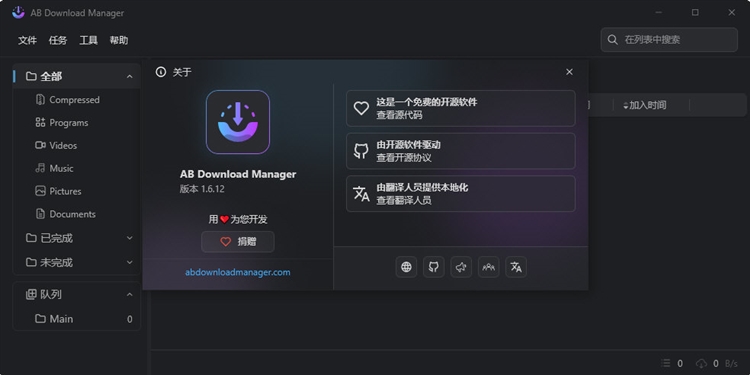Click the Documents file icon
Viewport: 750px width, 375px height.
coord(40,214)
